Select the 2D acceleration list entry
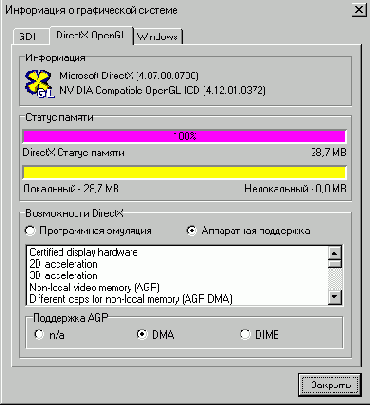Screen dimensions: 370x405 click(63, 264)
